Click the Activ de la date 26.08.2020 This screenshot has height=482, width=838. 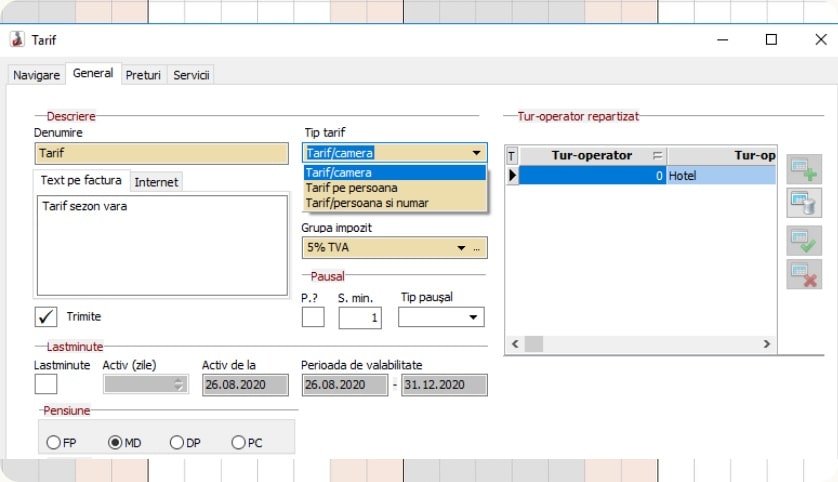click(x=245, y=385)
